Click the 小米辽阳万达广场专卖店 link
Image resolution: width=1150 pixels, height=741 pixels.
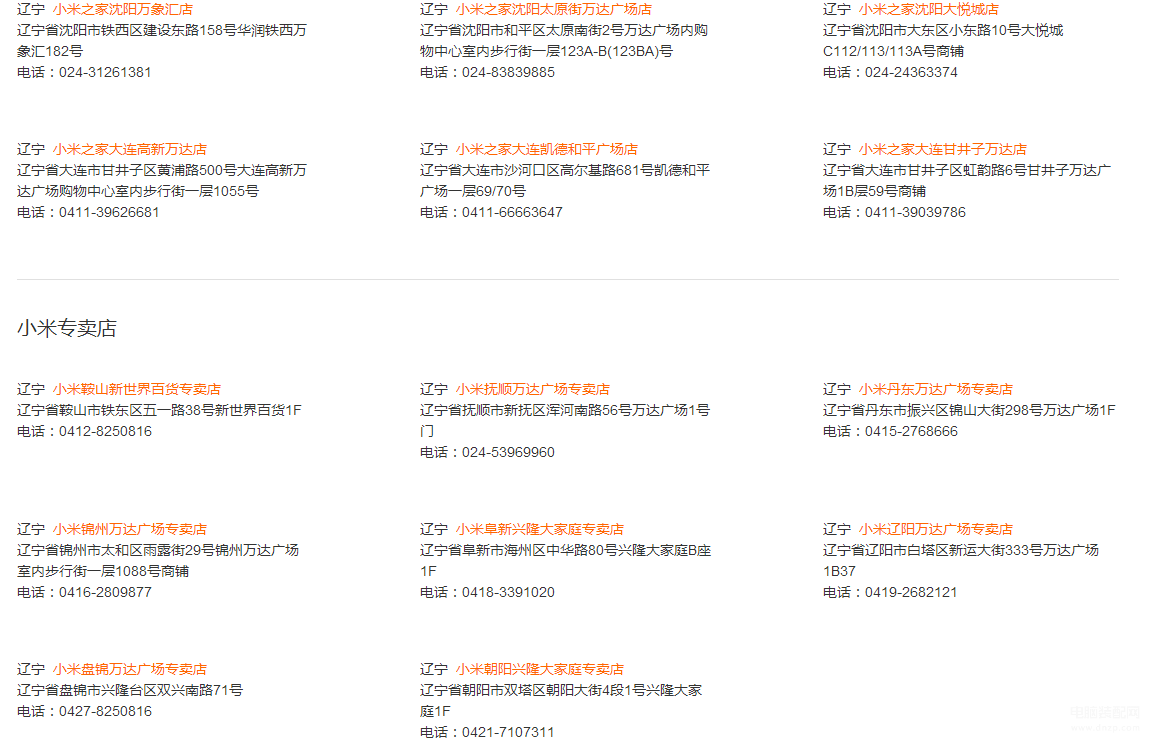936,530
